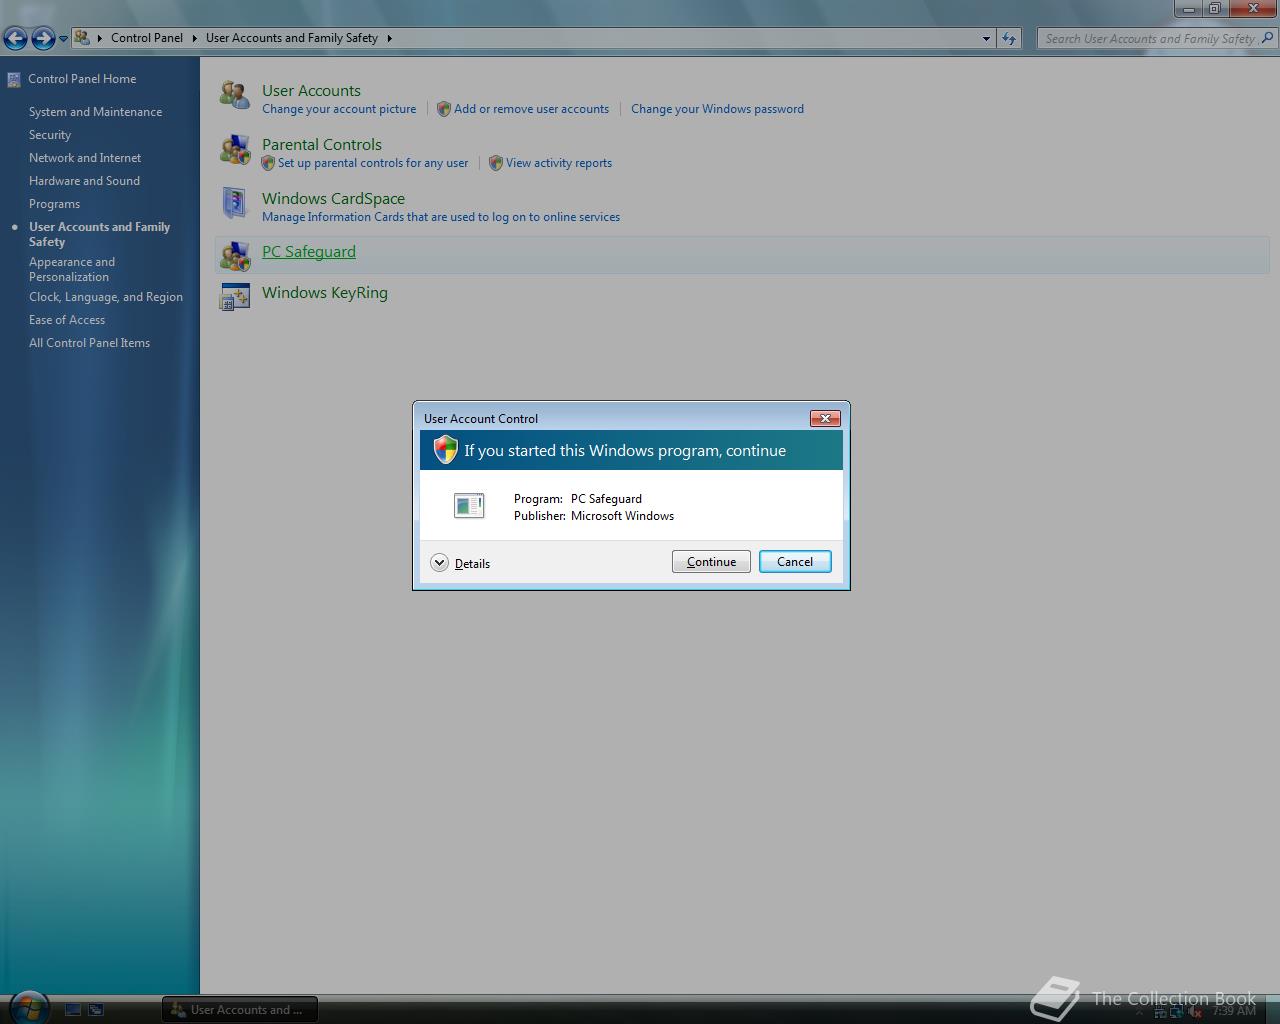Screen dimensions: 1280x1024
Task: Click Cancel in User Account Control
Action: [x=795, y=562]
